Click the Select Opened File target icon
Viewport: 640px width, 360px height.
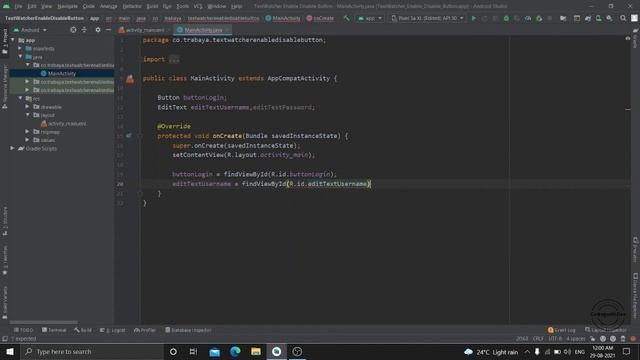point(73,30)
